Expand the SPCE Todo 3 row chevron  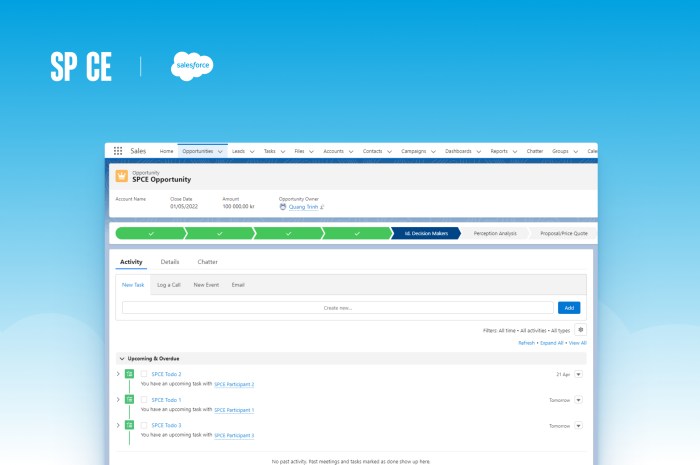(x=118, y=425)
